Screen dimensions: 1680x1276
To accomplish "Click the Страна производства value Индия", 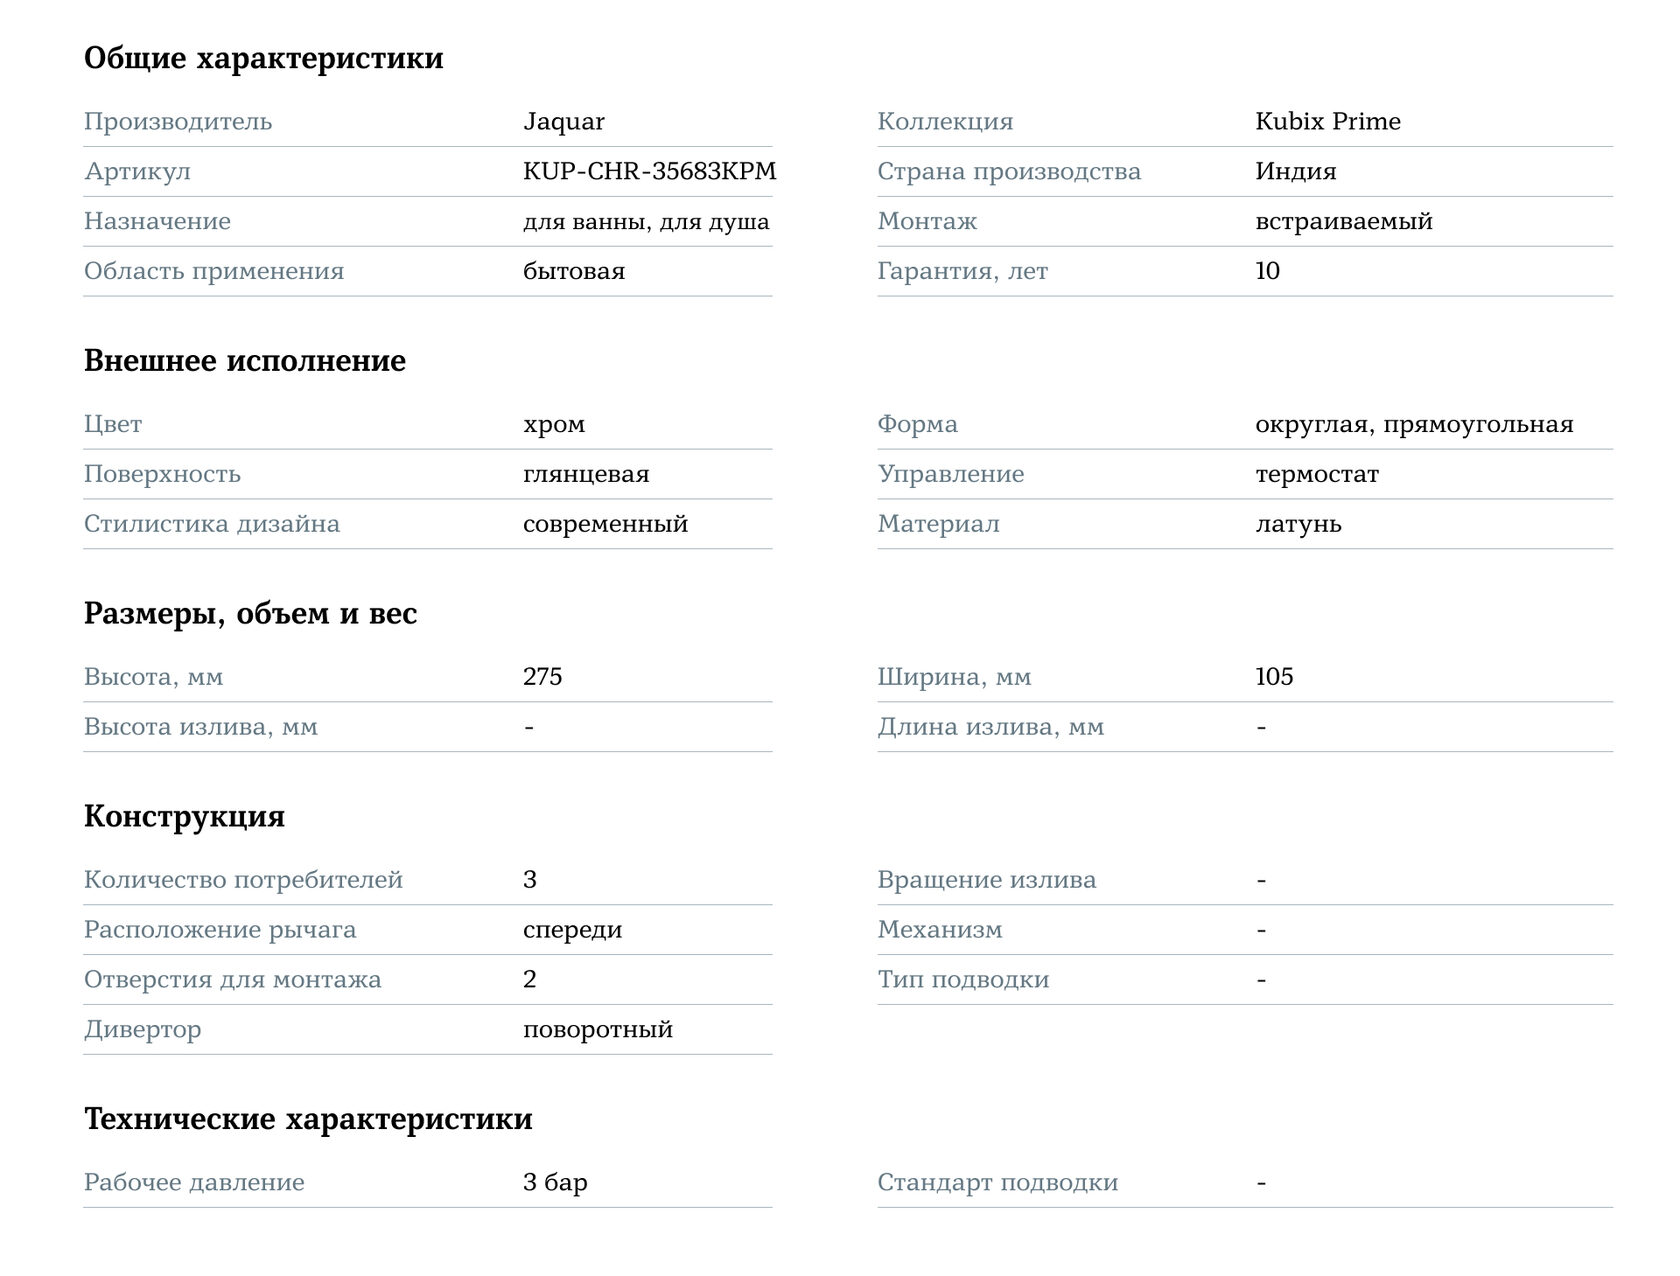I will tap(1295, 172).
